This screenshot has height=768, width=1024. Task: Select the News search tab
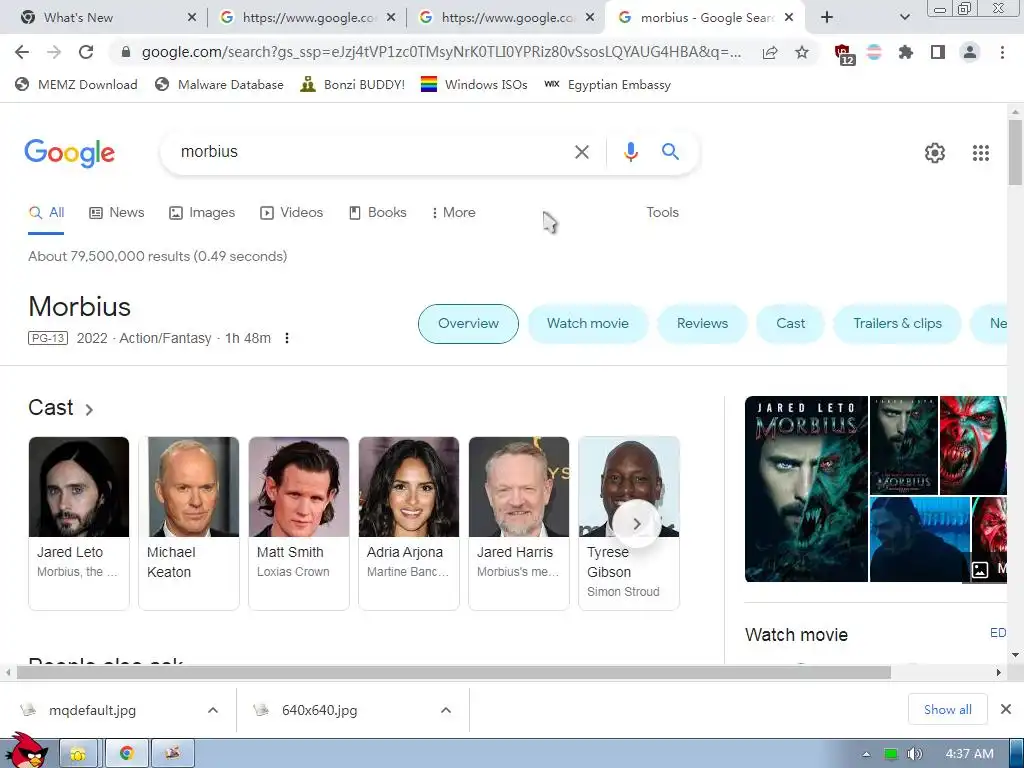117,213
